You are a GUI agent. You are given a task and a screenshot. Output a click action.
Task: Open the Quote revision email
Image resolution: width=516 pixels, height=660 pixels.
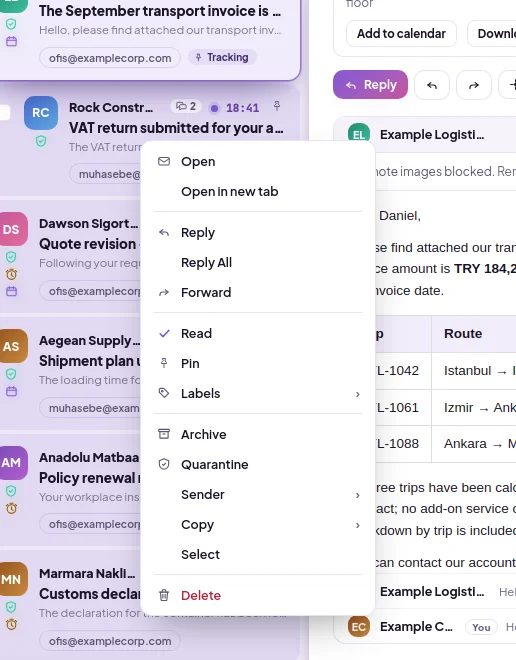pyautogui.click(x=88, y=244)
